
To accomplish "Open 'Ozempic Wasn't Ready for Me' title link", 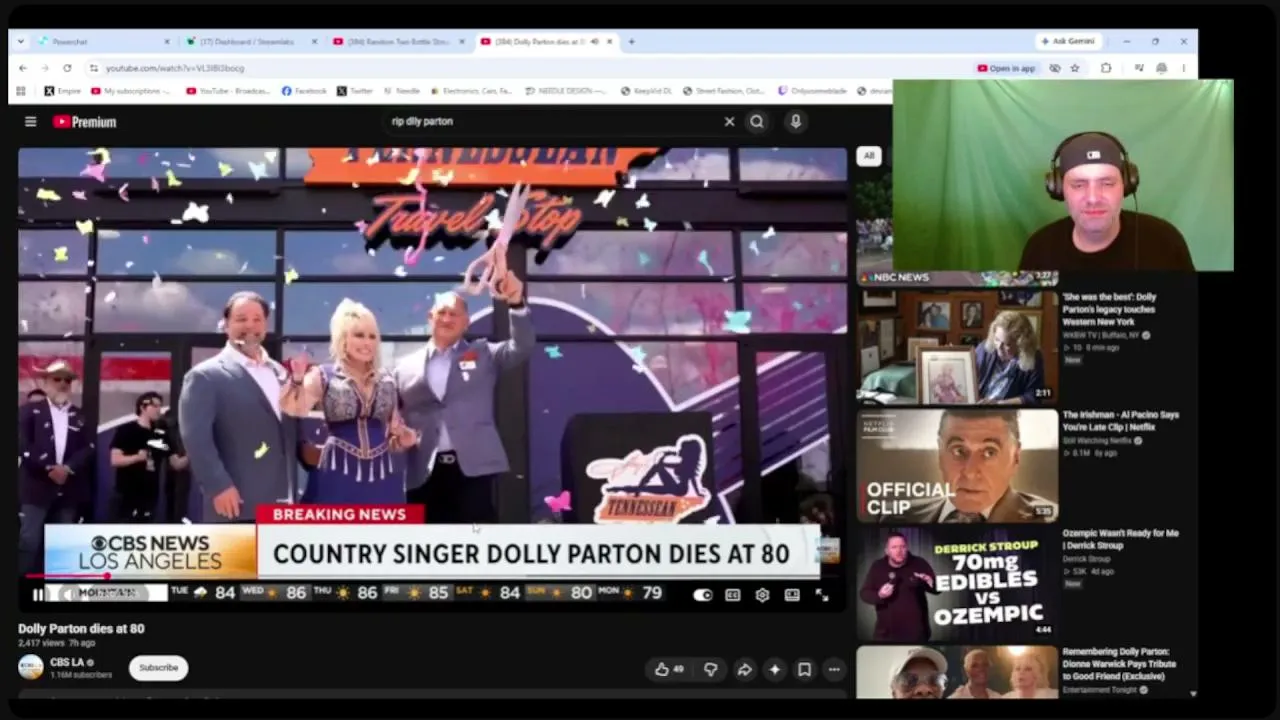I will [x=1120, y=539].
